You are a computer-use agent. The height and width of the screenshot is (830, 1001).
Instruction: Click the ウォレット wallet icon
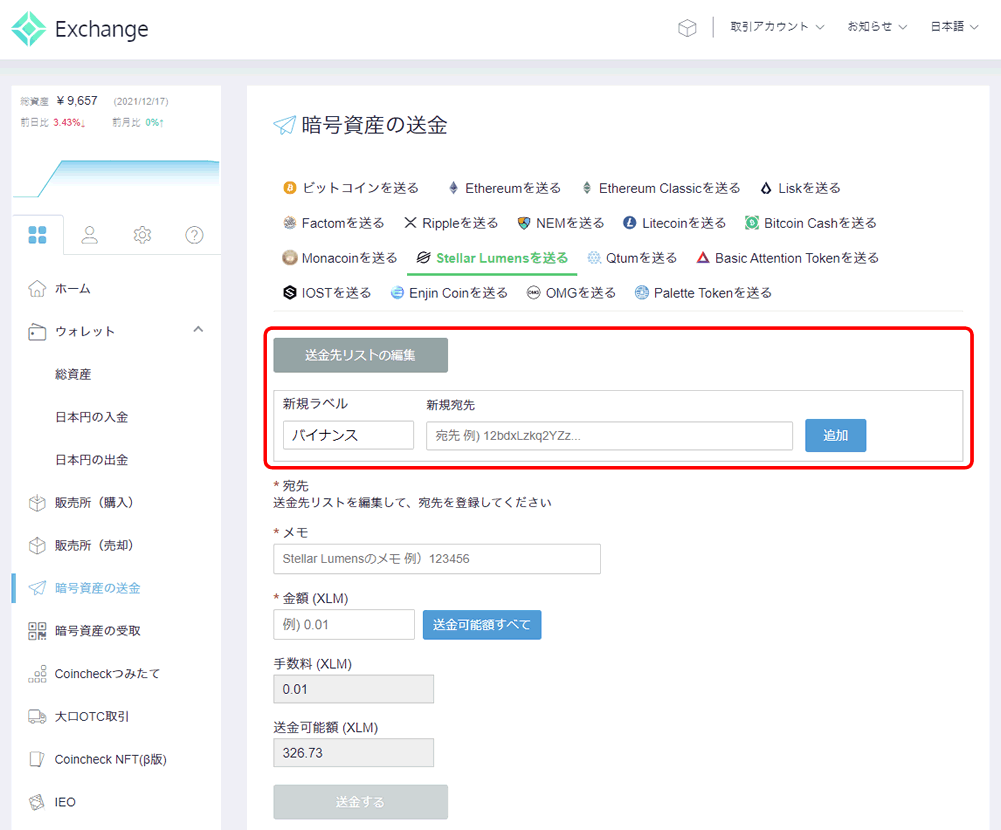37,331
